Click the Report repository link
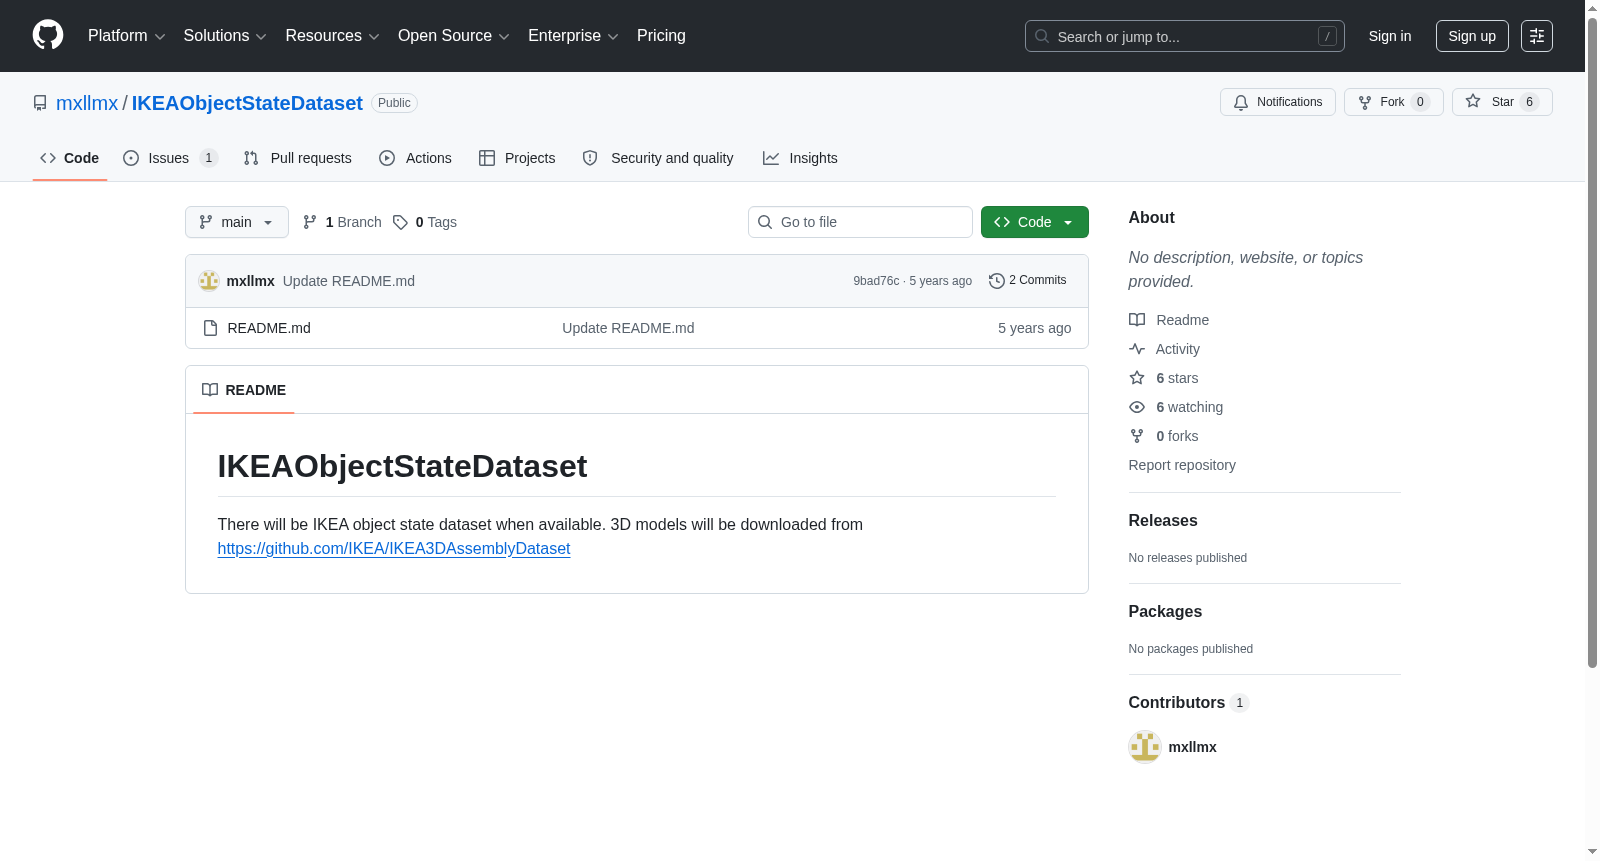1600x861 pixels. tap(1182, 465)
